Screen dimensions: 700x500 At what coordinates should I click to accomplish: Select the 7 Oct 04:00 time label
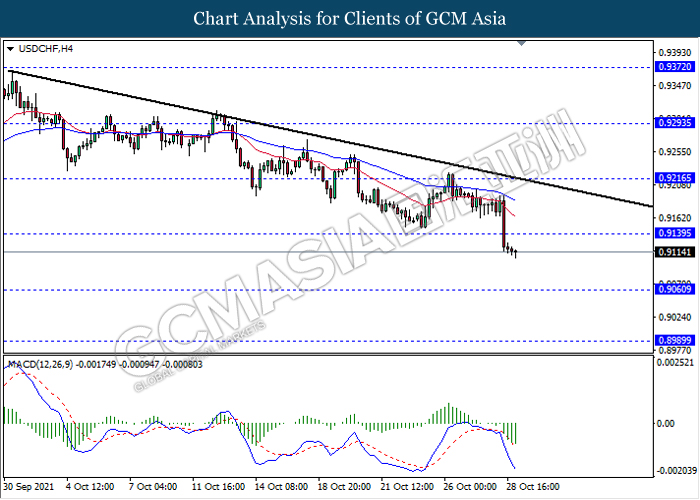[153, 487]
